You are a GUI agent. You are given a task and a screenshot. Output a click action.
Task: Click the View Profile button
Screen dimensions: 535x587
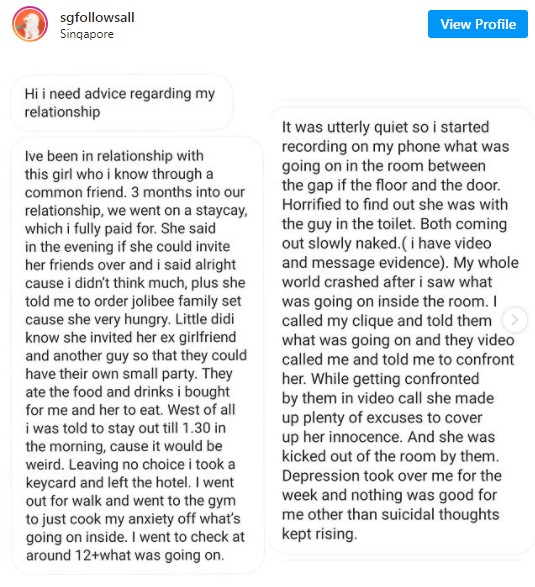coord(478,24)
